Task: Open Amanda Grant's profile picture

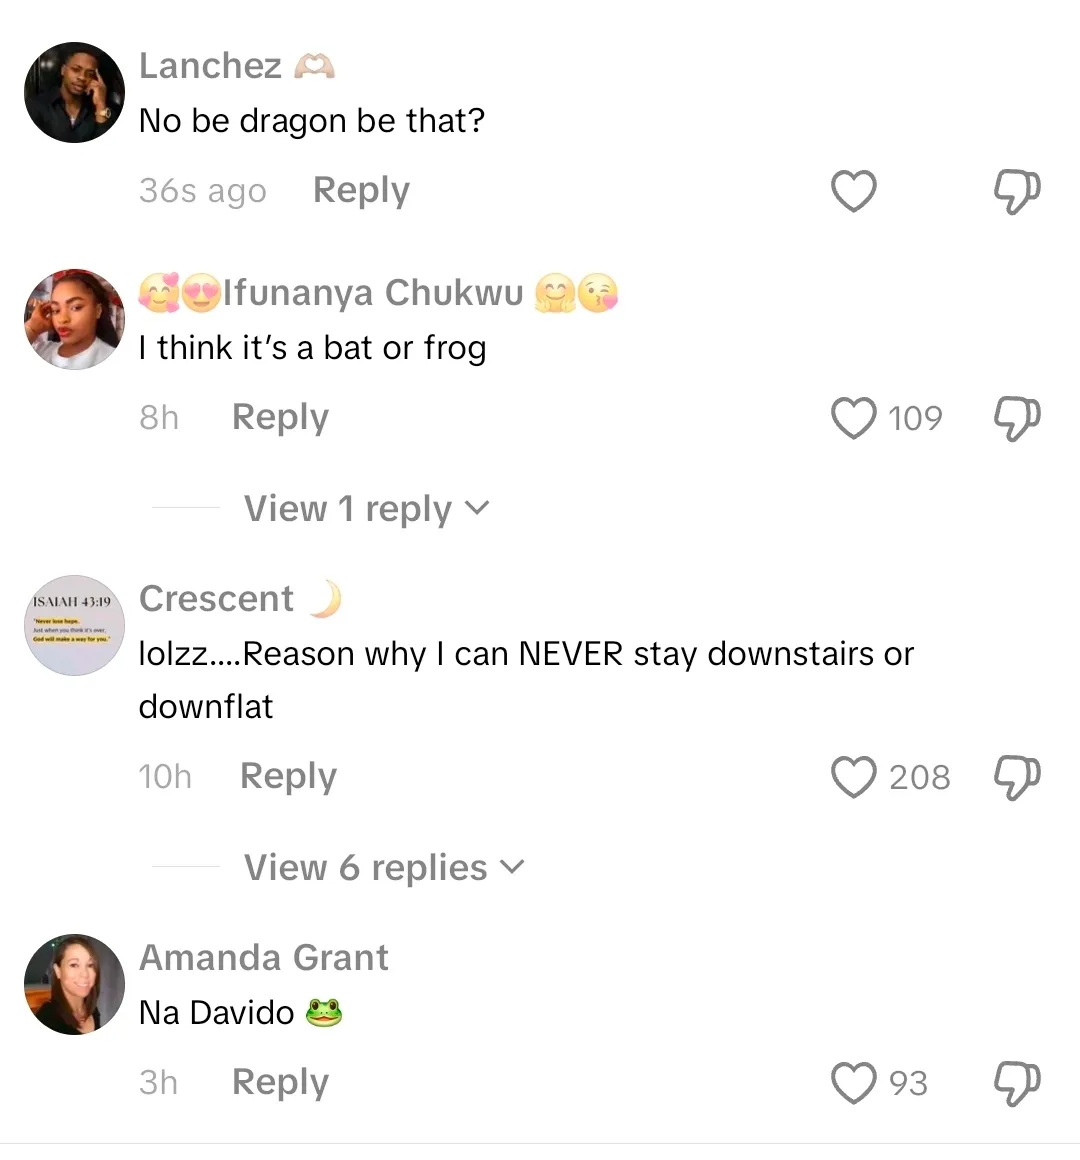Action: pyautogui.click(x=74, y=984)
